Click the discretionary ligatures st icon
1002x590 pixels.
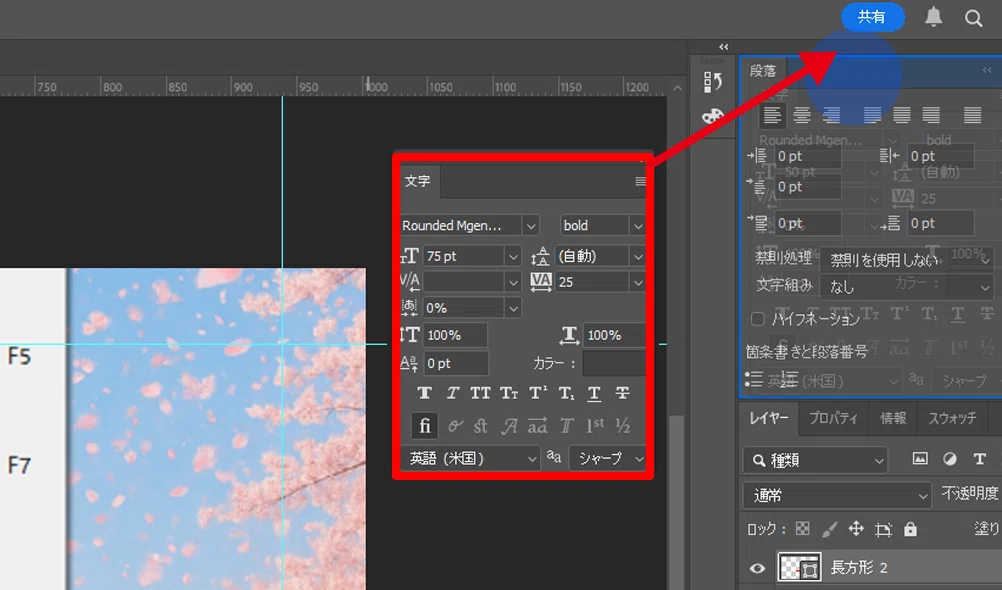[x=481, y=426]
